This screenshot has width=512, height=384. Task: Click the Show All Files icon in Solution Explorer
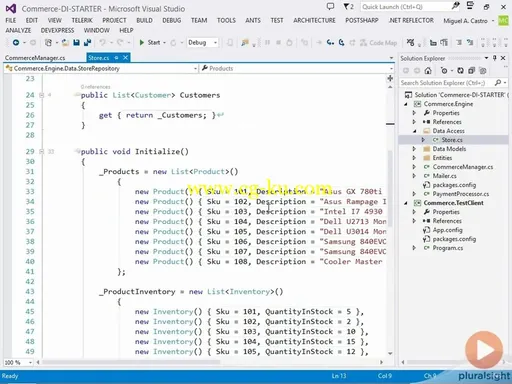pos(483,71)
